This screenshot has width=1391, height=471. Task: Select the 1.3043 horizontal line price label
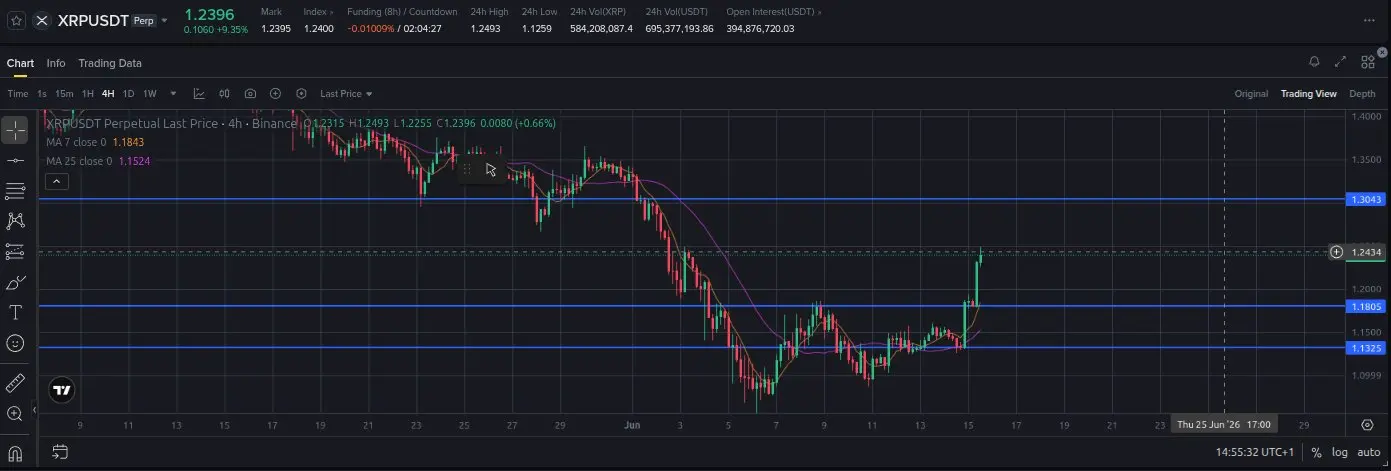point(1365,200)
